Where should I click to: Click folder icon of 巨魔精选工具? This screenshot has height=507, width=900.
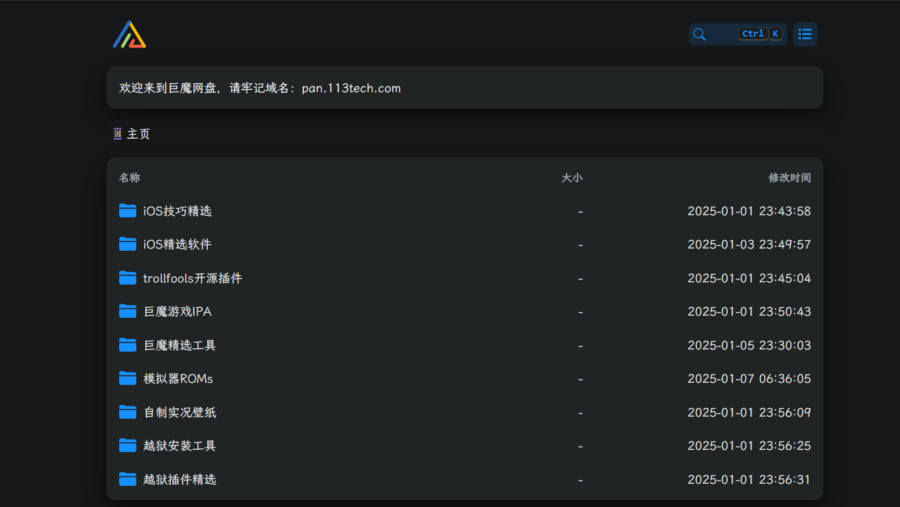click(x=127, y=345)
